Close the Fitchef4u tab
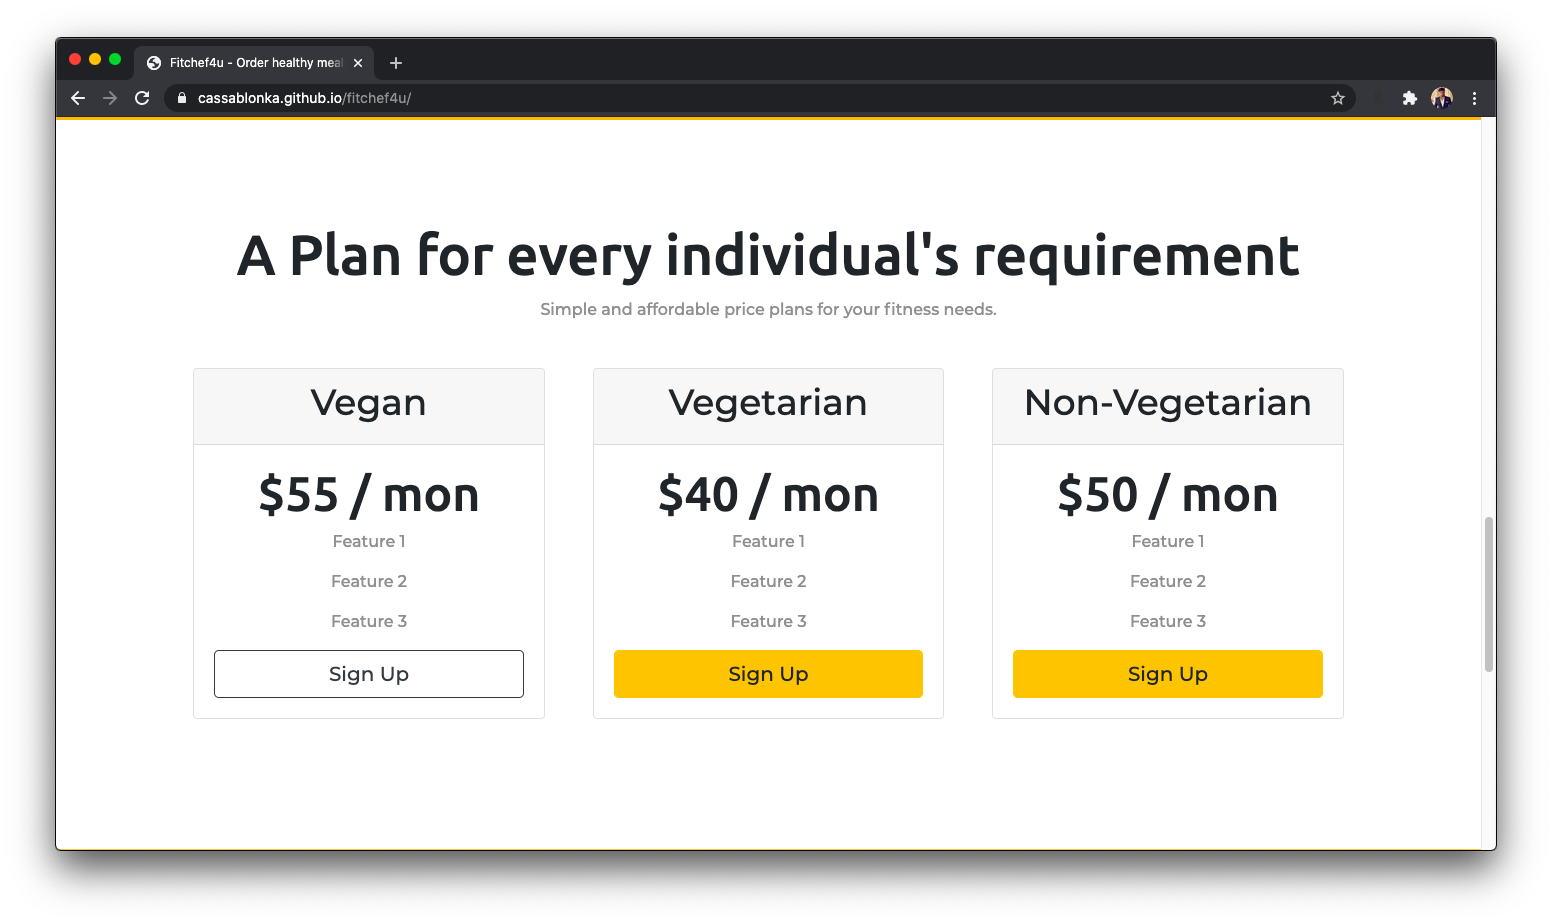 click(x=358, y=63)
